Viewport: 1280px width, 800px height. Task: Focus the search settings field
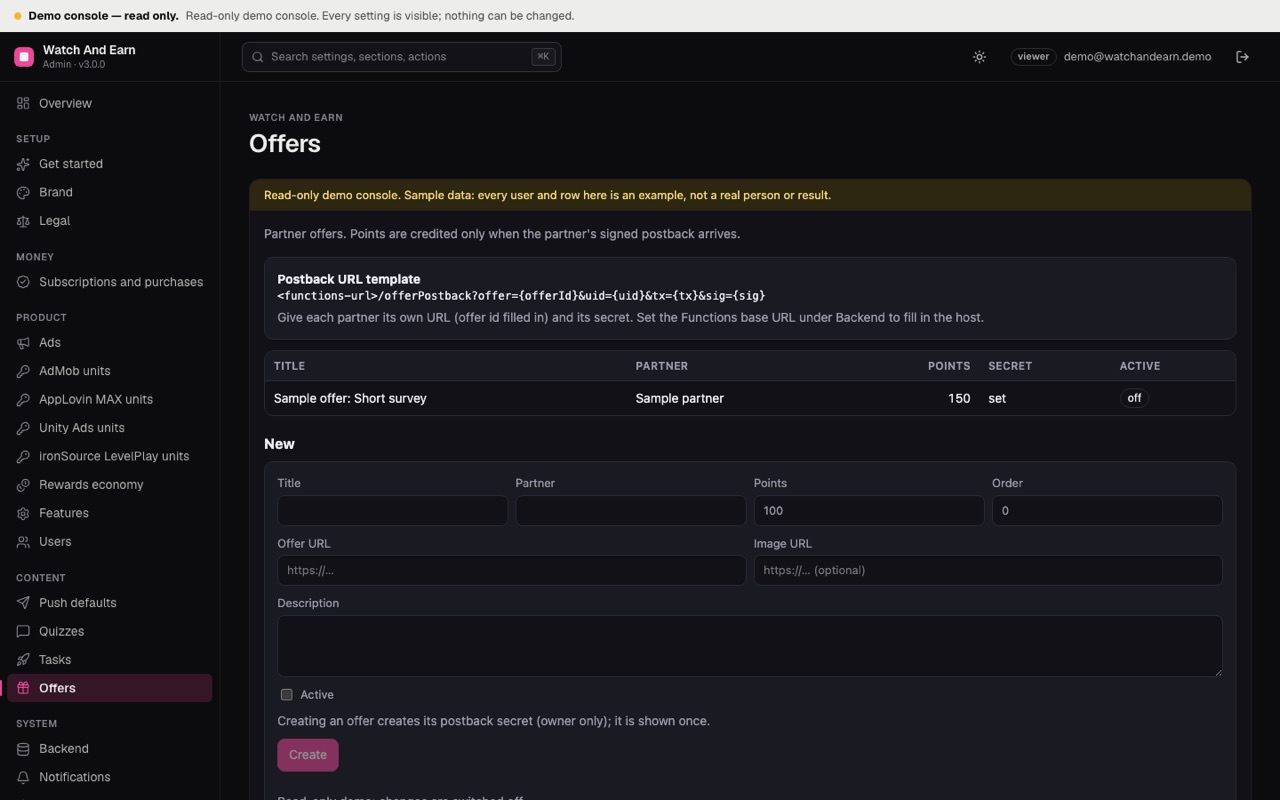[401, 57]
